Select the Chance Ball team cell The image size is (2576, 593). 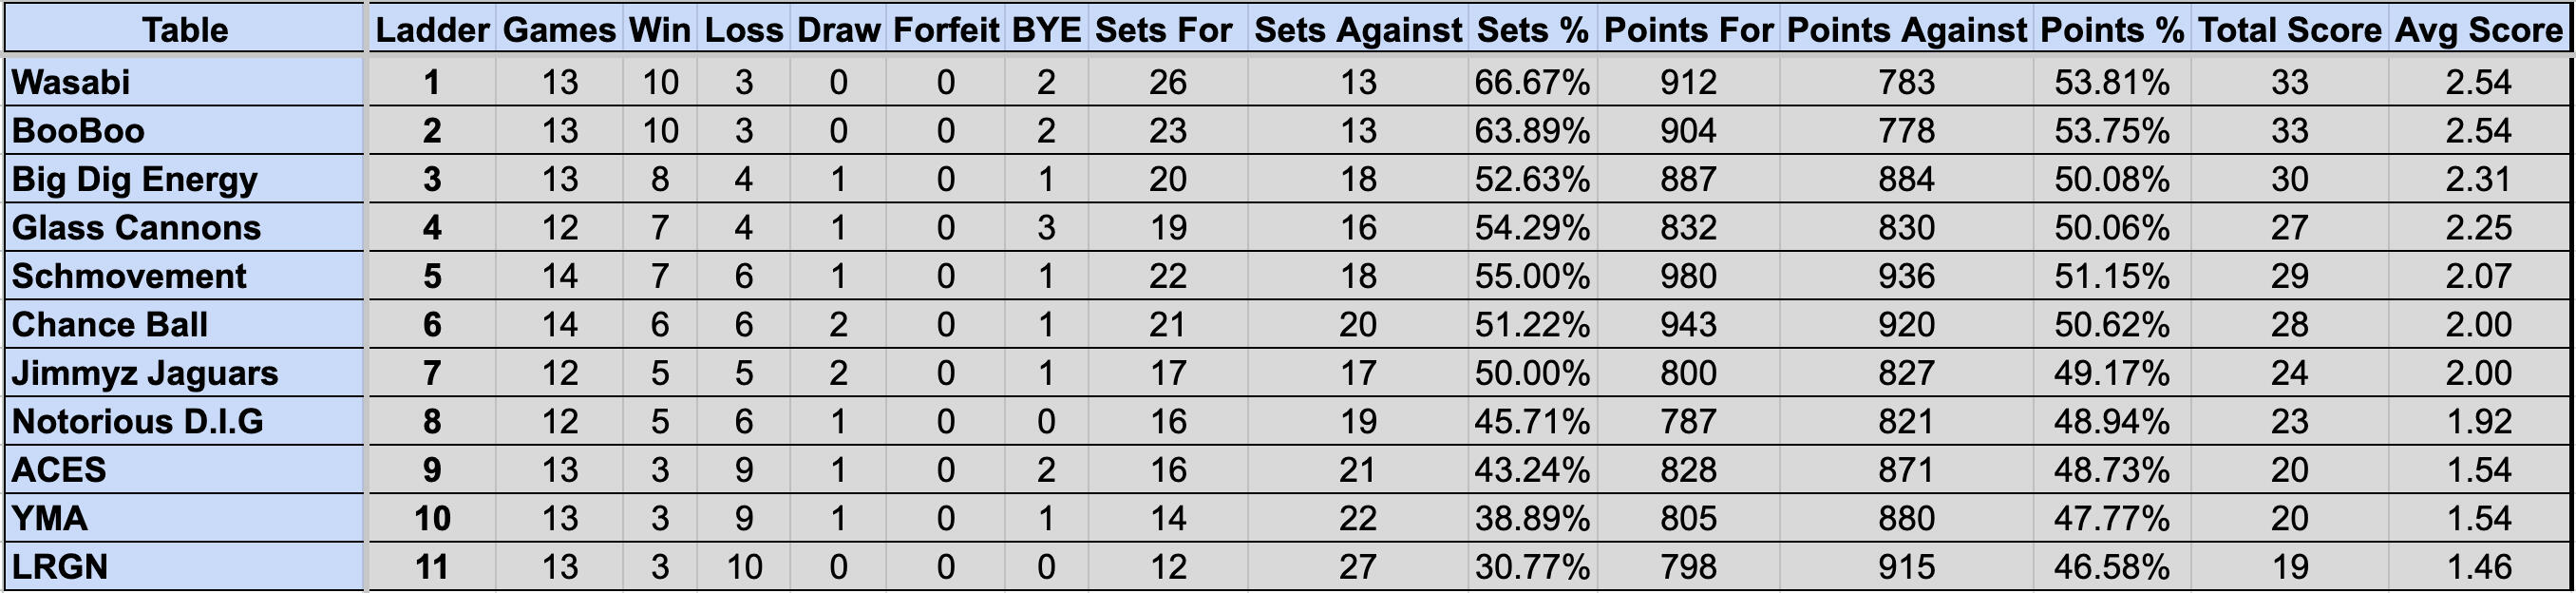[x=185, y=324]
